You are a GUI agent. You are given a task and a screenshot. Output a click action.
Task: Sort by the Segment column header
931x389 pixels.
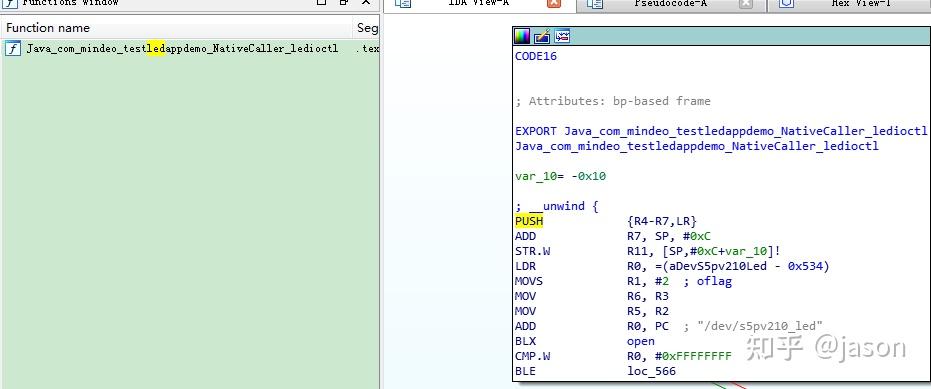367,28
